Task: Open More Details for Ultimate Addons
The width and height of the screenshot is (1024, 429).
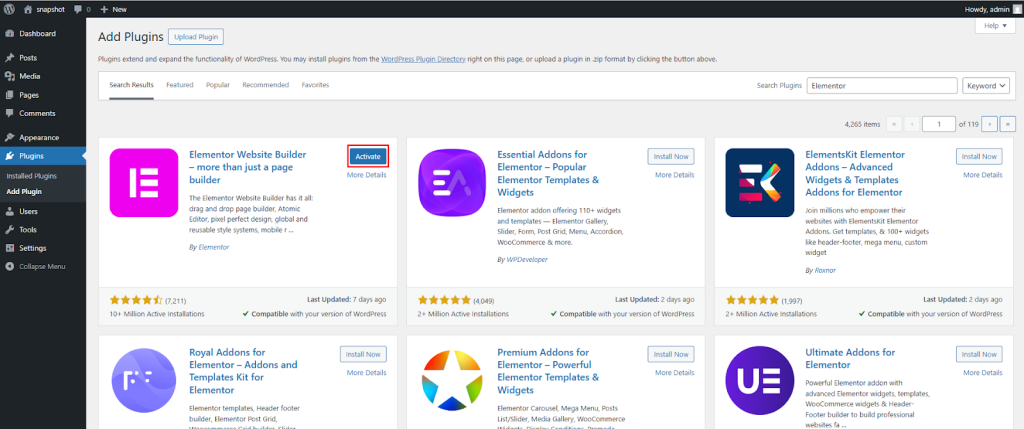Action: (983, 373)
